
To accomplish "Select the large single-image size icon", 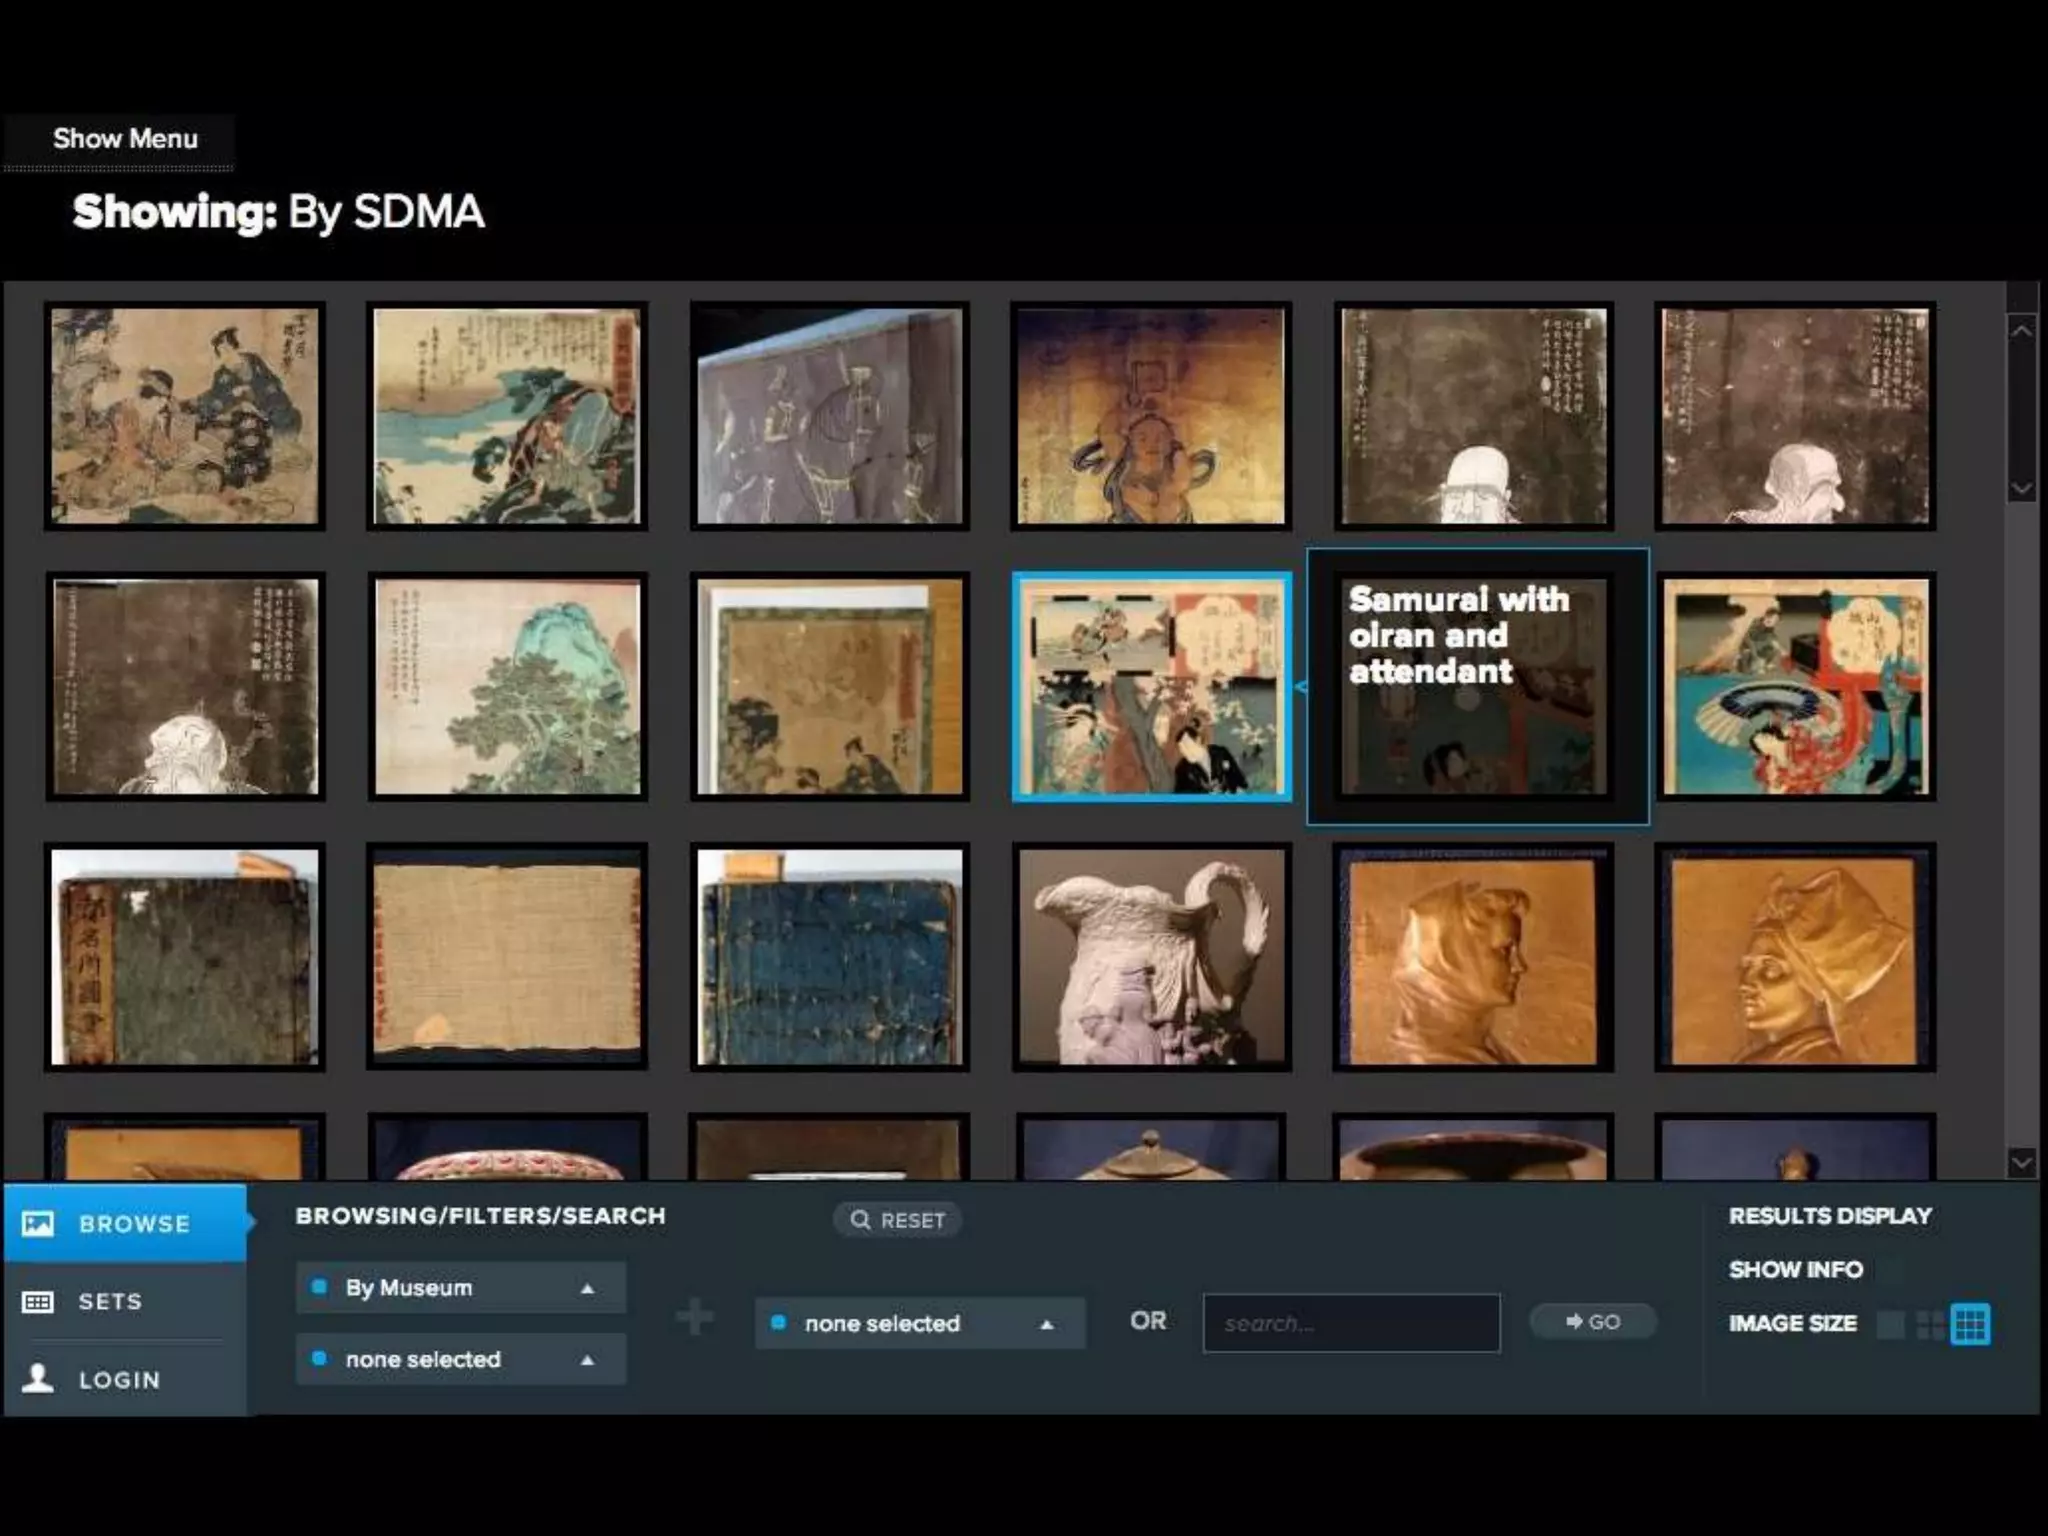I will click(1890, 1324).
